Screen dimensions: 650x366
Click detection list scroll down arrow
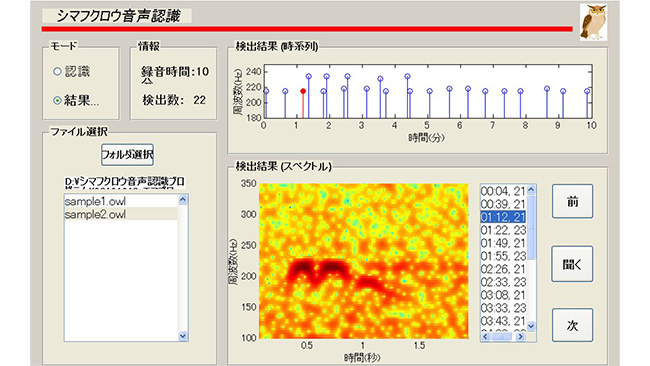[x=531, y=327]
